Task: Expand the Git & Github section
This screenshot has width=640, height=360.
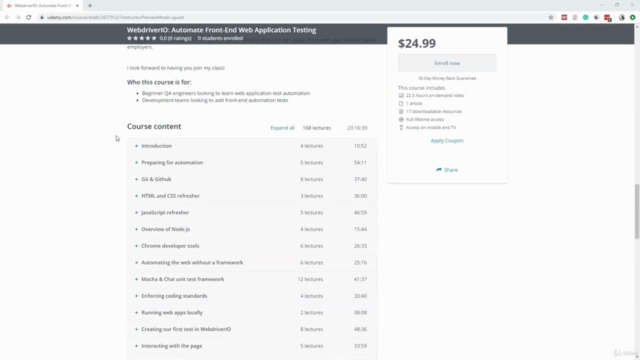Action: tap(252, 179)
